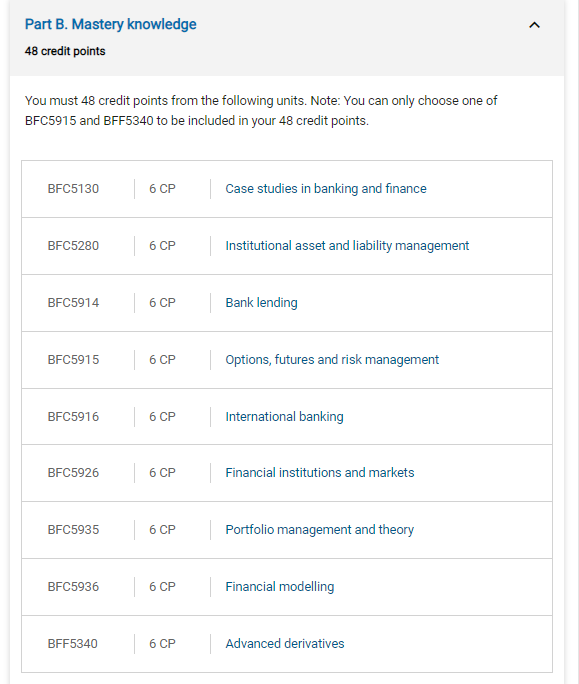Open Institutional asset and liability management unit
The height and width of the screenshot is (684, 579).
click(x=347, y=246)
